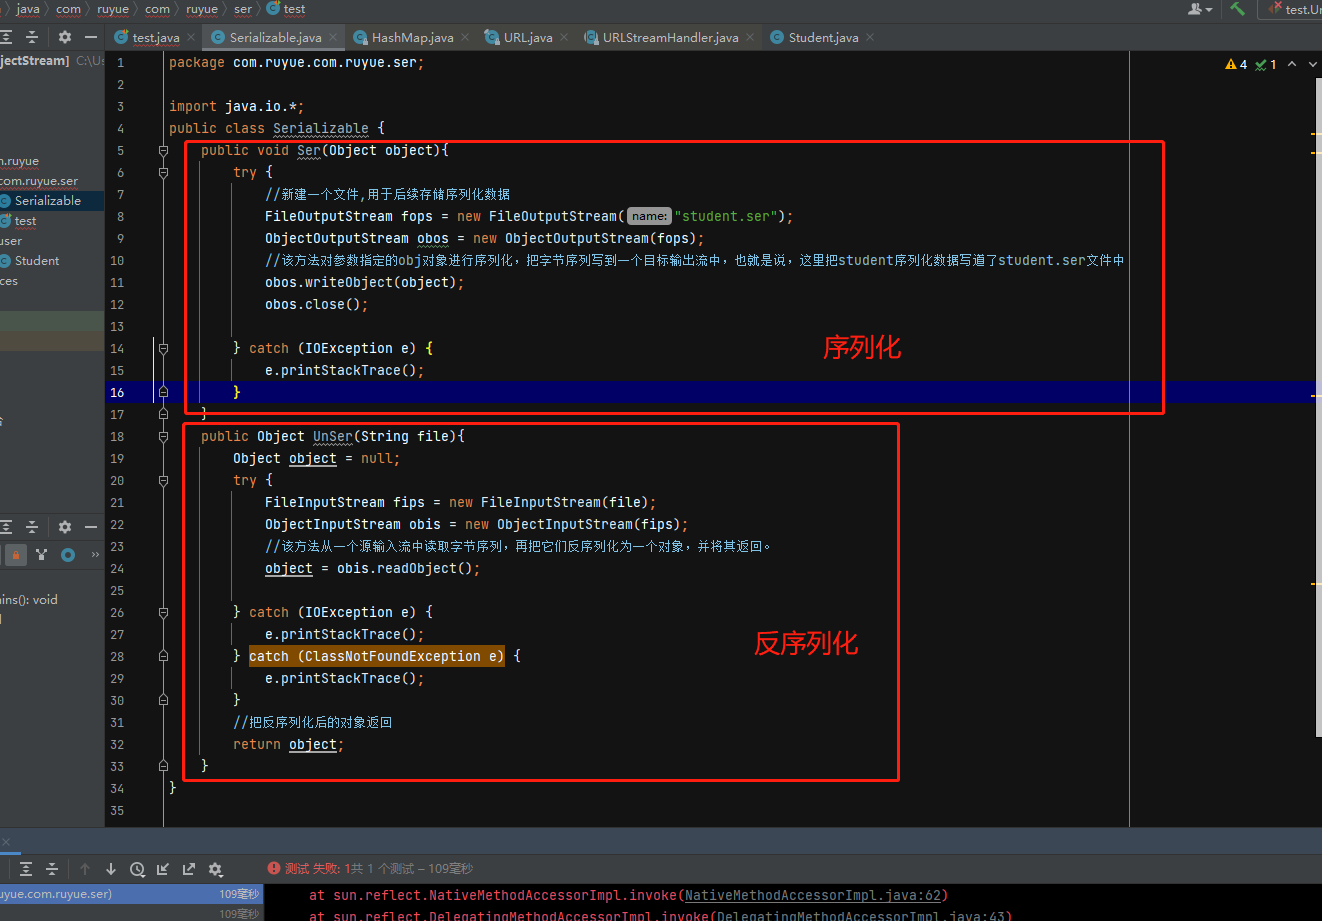Open test runner settings gear icon

(x=215, y=869)
